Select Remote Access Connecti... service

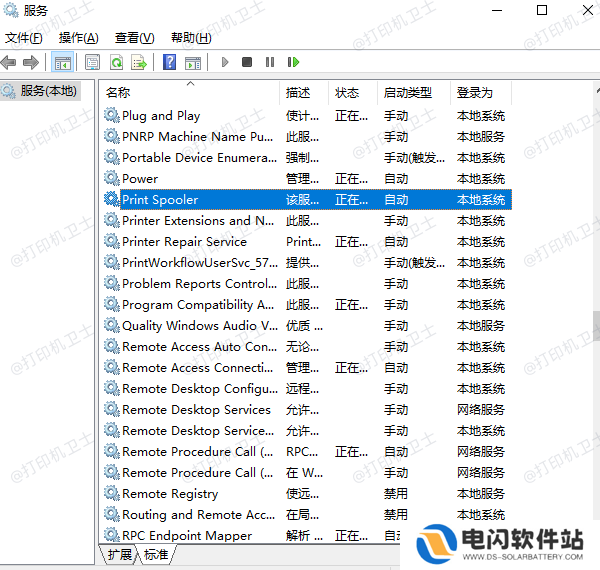(x=308, y=368)
